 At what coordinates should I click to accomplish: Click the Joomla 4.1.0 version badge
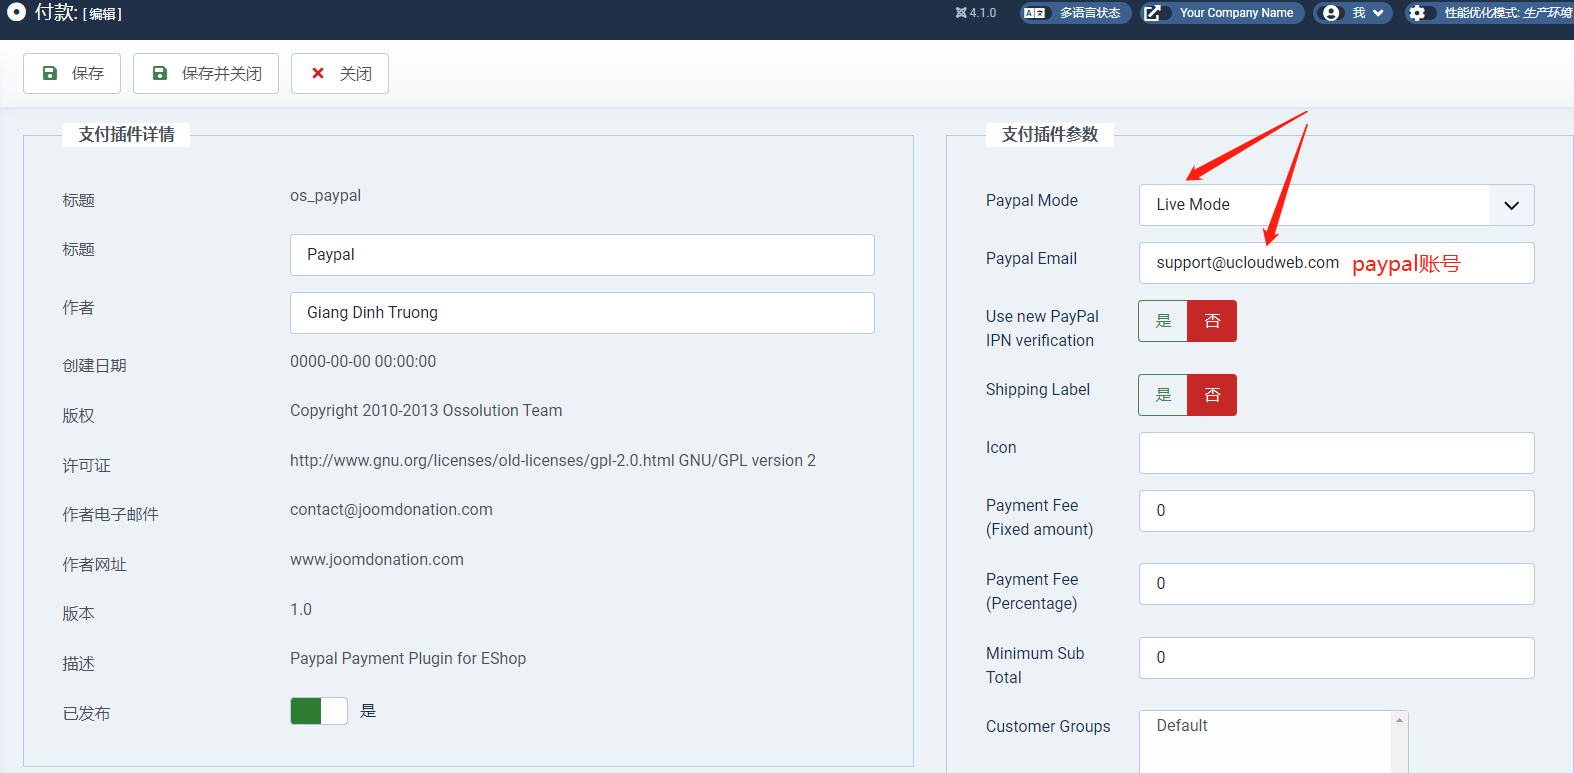[x=976, y=13]
